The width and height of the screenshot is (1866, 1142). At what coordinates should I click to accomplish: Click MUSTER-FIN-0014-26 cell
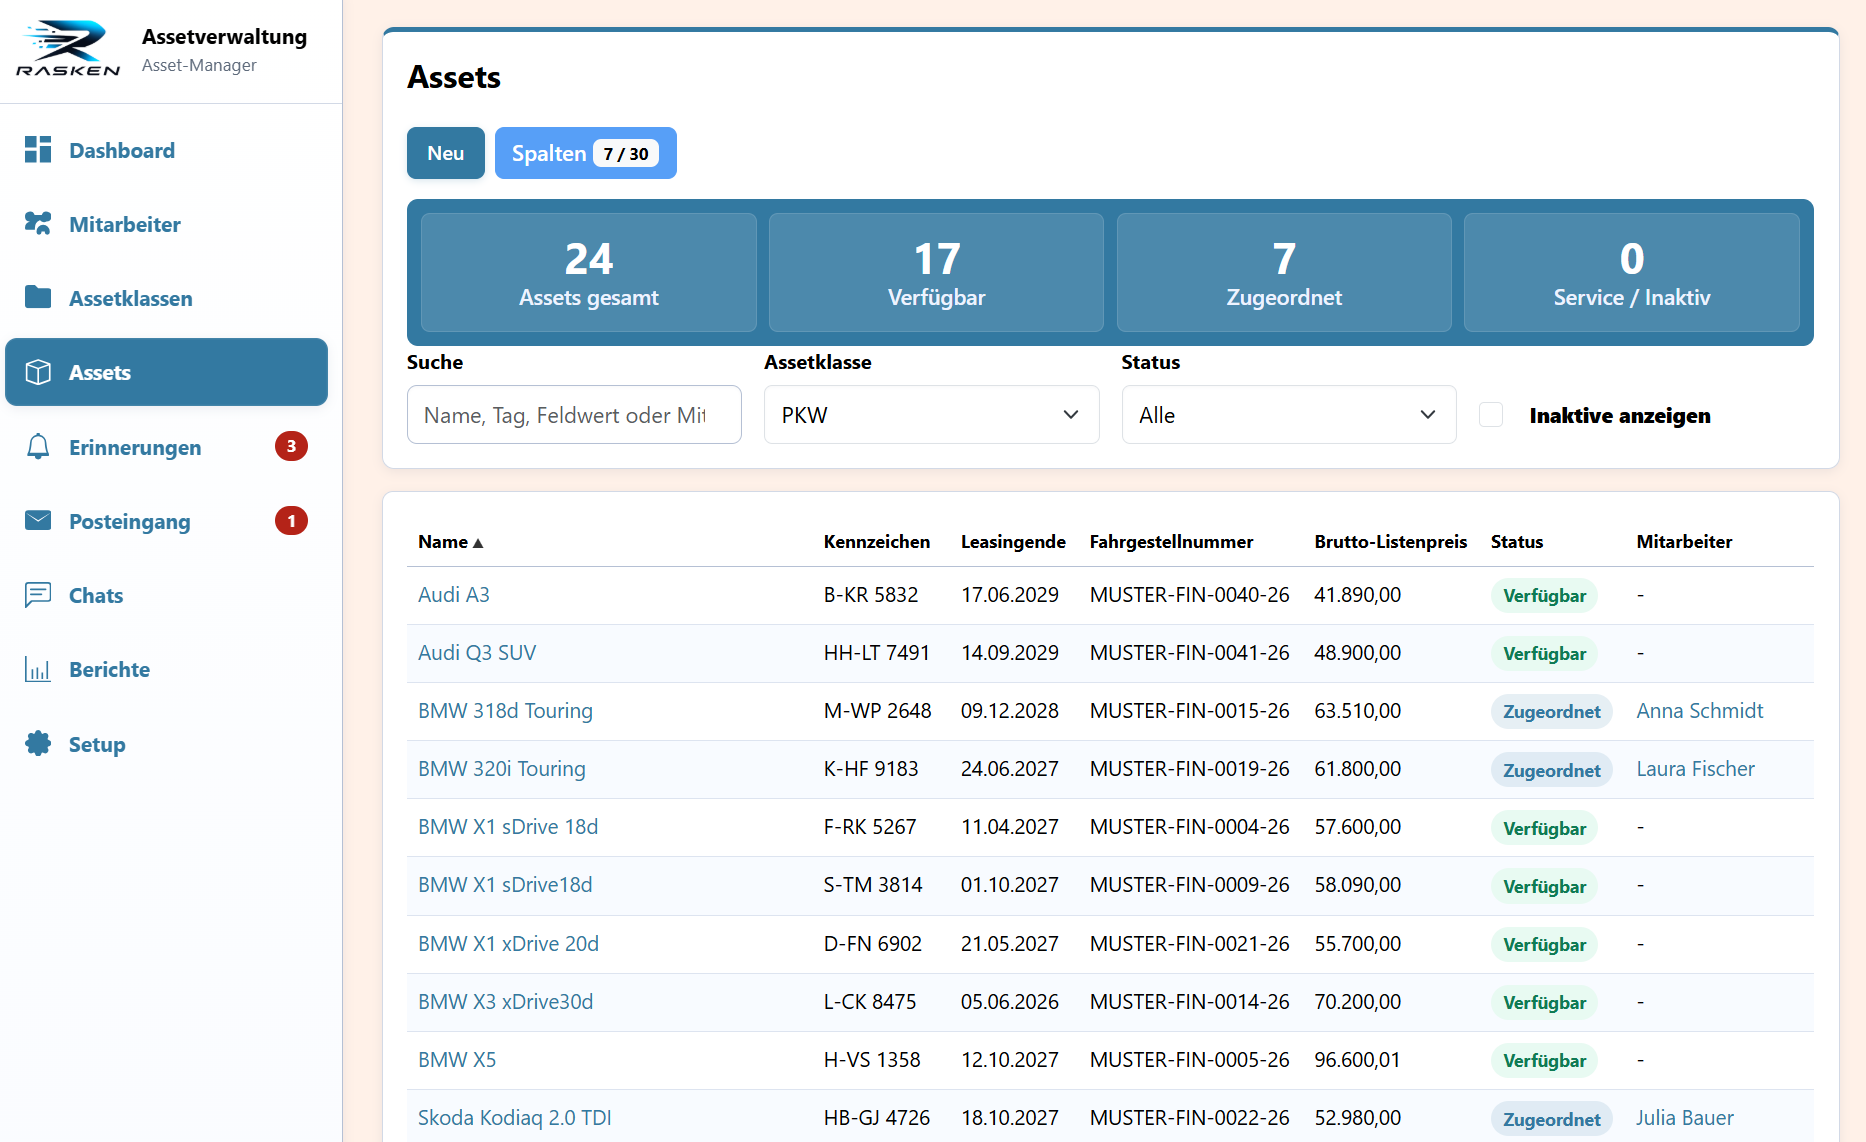coord(1190,1002)
